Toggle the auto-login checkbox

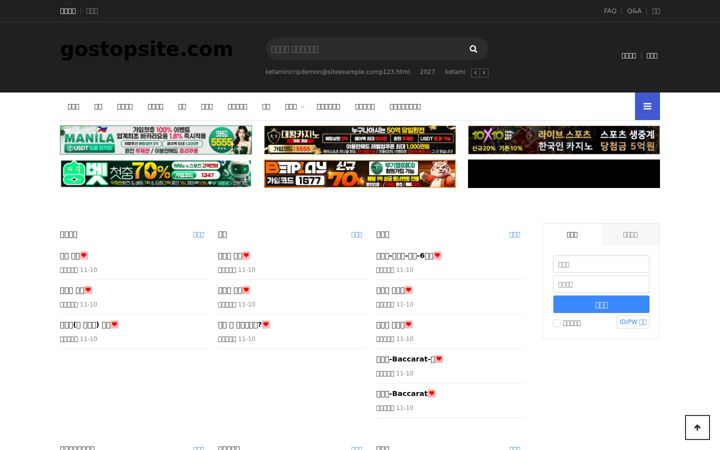(557, 323)
